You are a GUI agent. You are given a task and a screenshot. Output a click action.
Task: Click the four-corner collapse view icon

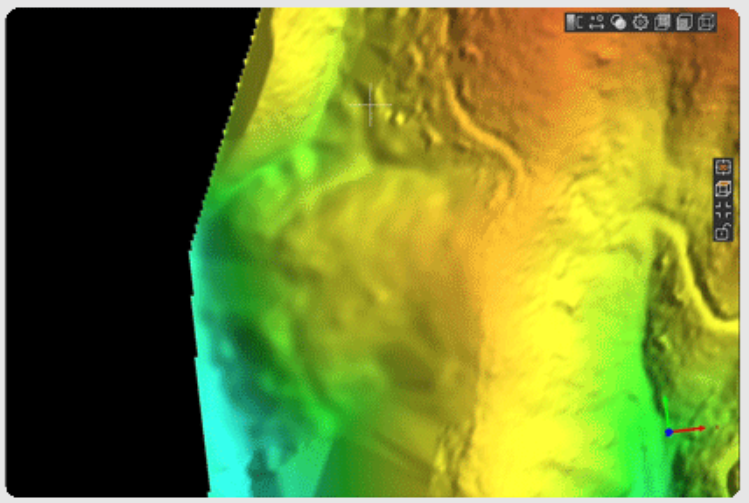(x=723, y=211)
